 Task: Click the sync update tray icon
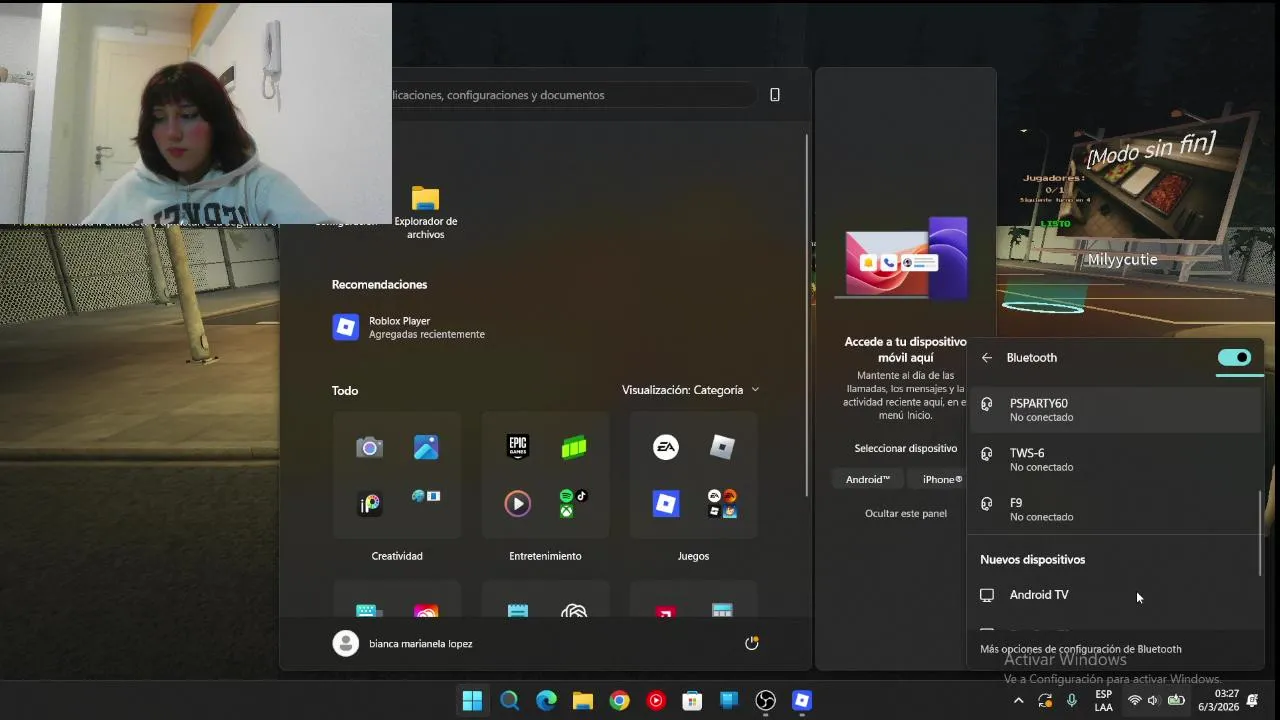coord(1045,701)
